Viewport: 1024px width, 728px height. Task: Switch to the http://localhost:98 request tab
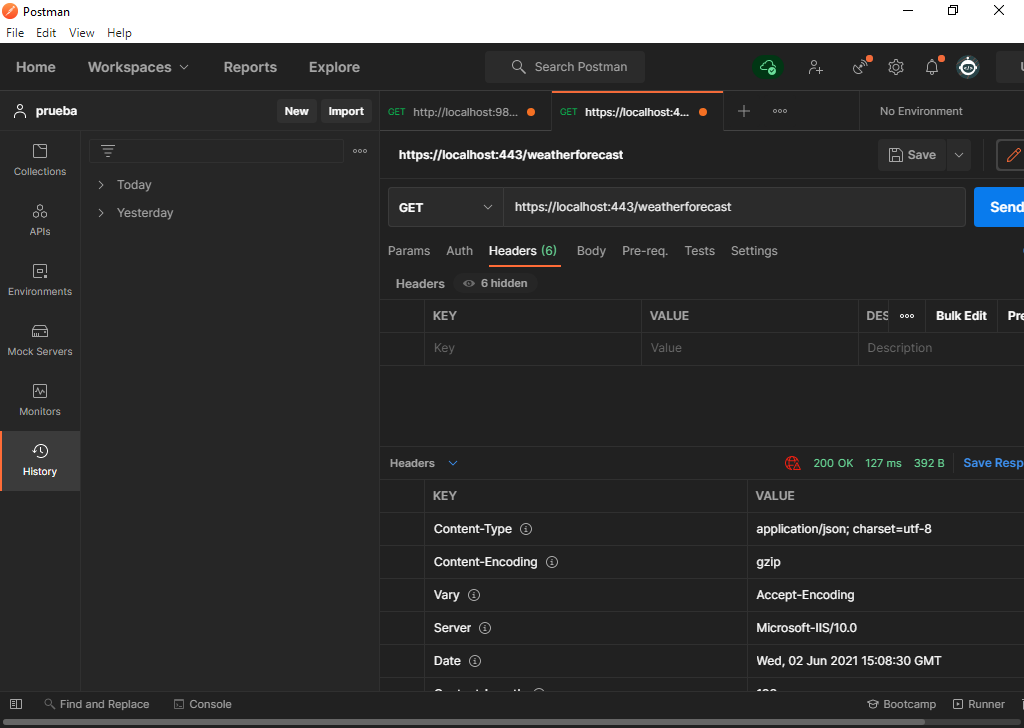tap(465, 112)
